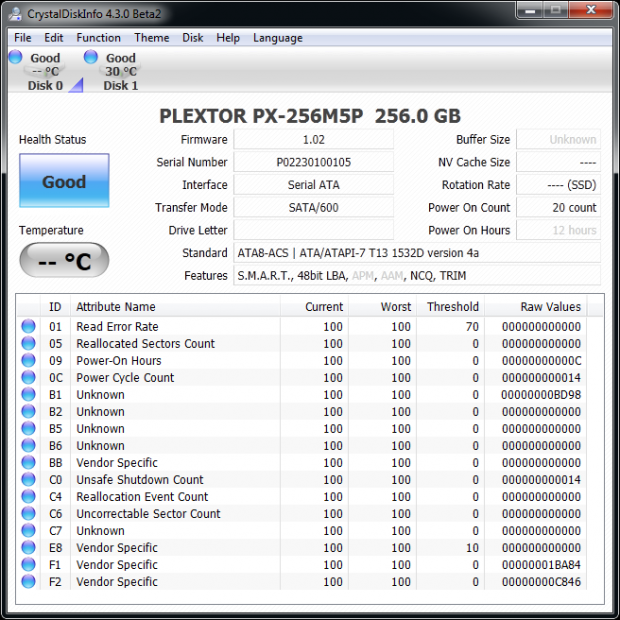Open the Edit menu
The height and width of the screenshot is (620, 620).
(x=53, y=38)
